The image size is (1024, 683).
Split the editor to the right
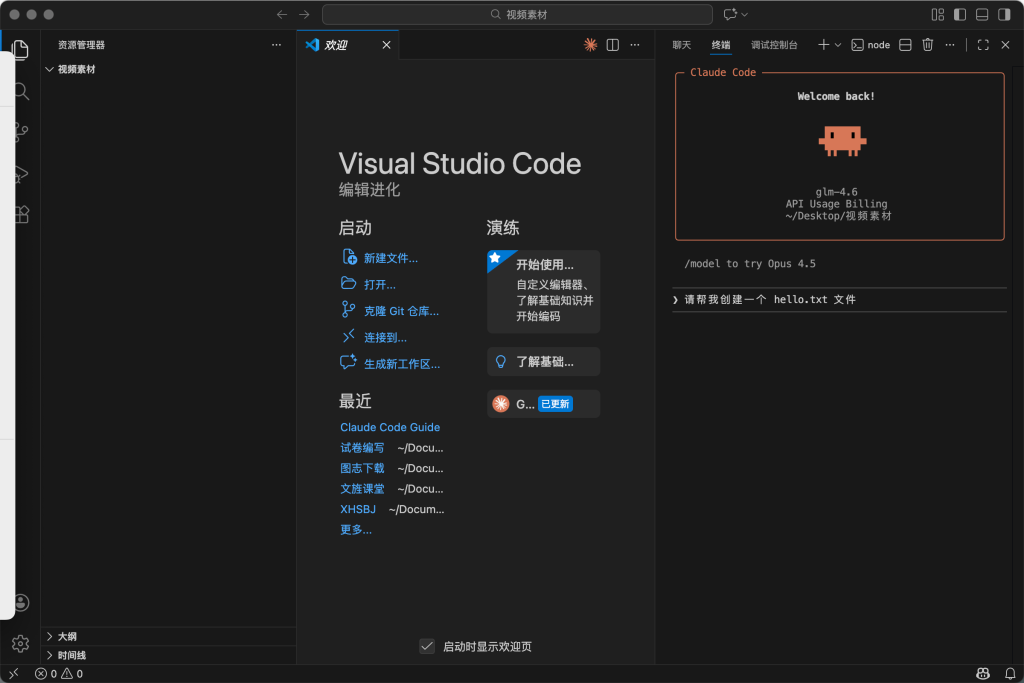pyautogui.click(x=613, y=45)
